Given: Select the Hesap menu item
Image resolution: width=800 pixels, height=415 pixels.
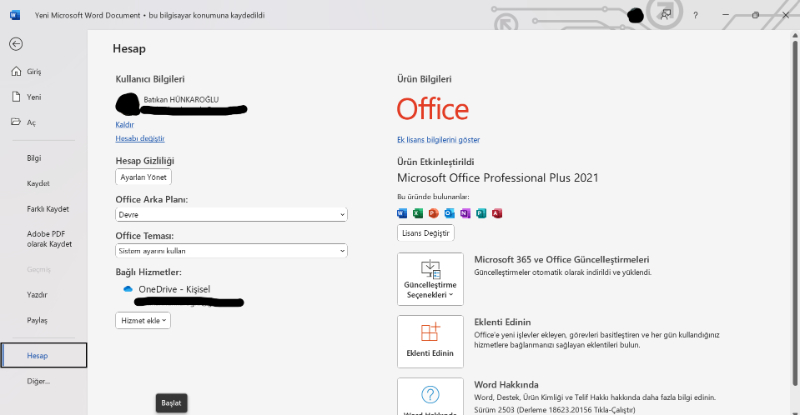Looking at the screenshot, I should (x=44, y=355).
